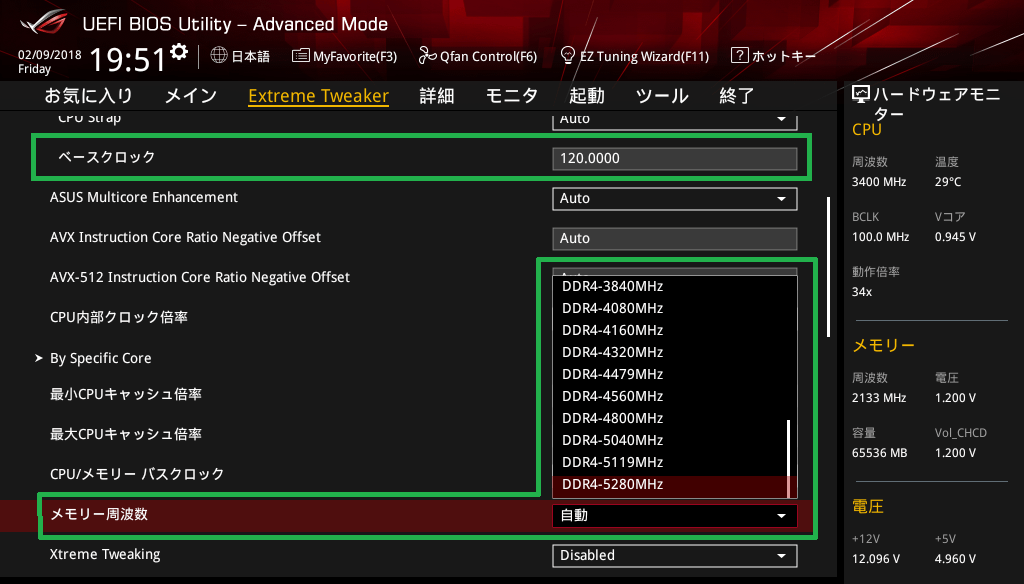The width and height of the screenshot is (1024, 584).
Task: Open the Extreme Tweaker tab
Action: click(319, 96)
